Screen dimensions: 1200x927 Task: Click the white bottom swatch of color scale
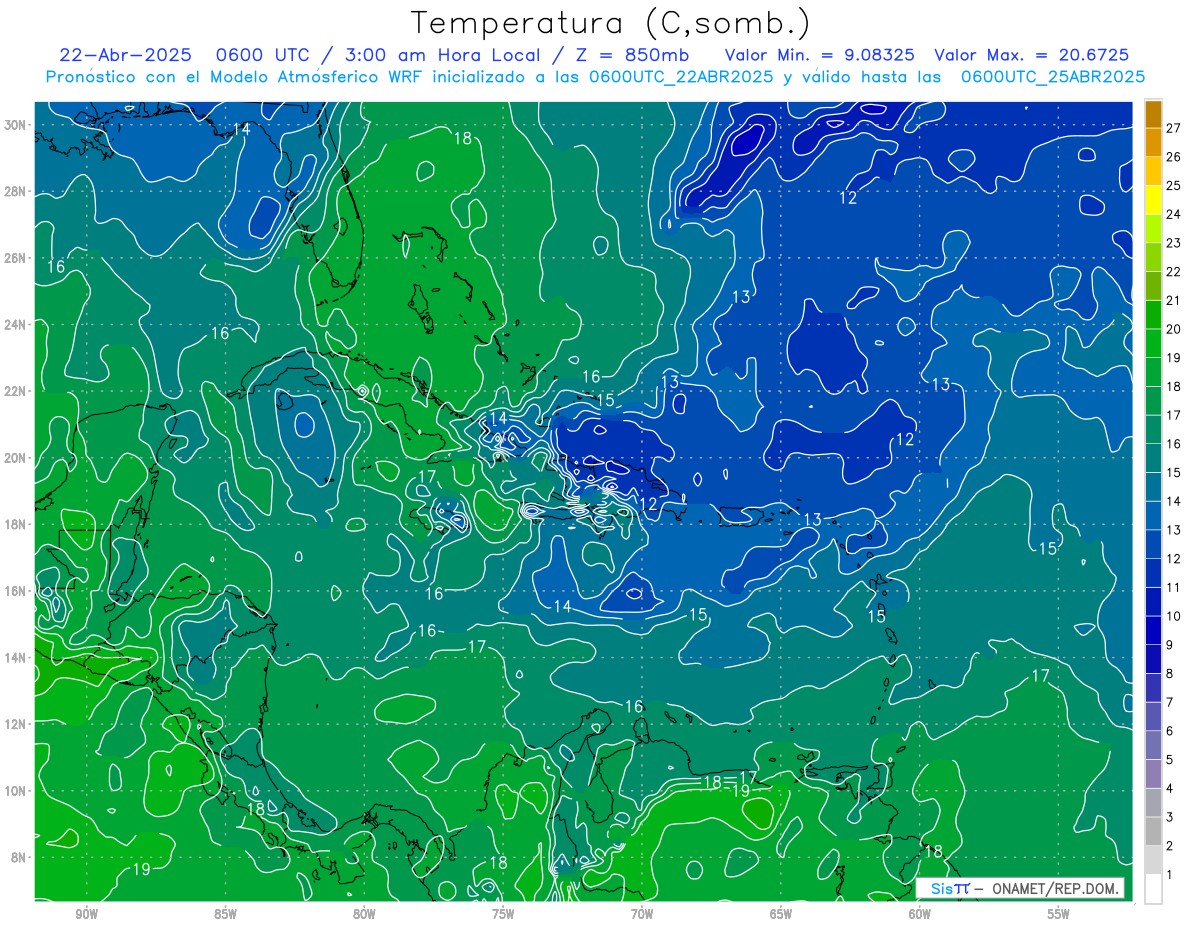pyautogui.click(x=1153, y=889)
